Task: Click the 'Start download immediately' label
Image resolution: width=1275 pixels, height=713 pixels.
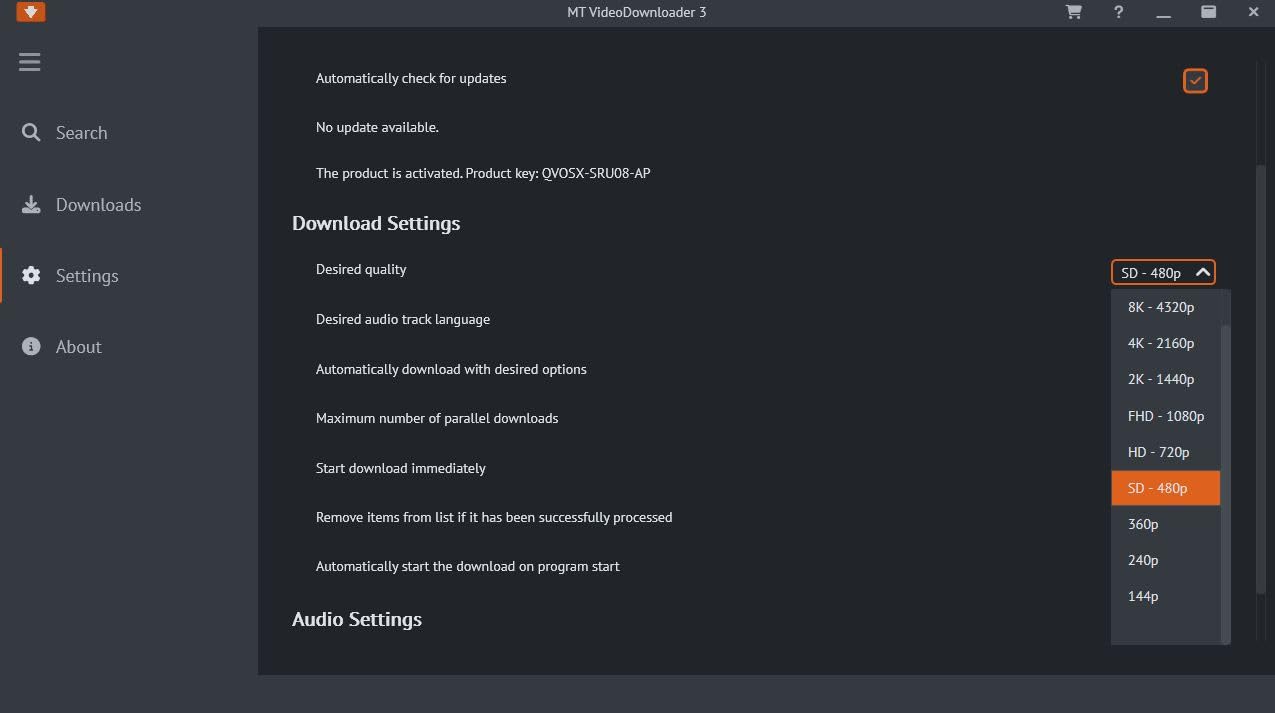Action: [401, 468]
